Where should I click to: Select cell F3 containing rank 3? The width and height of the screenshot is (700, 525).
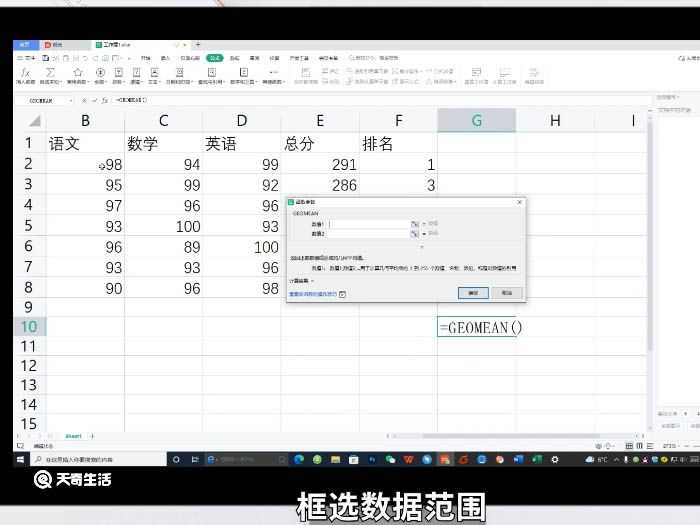coord(398,185)
